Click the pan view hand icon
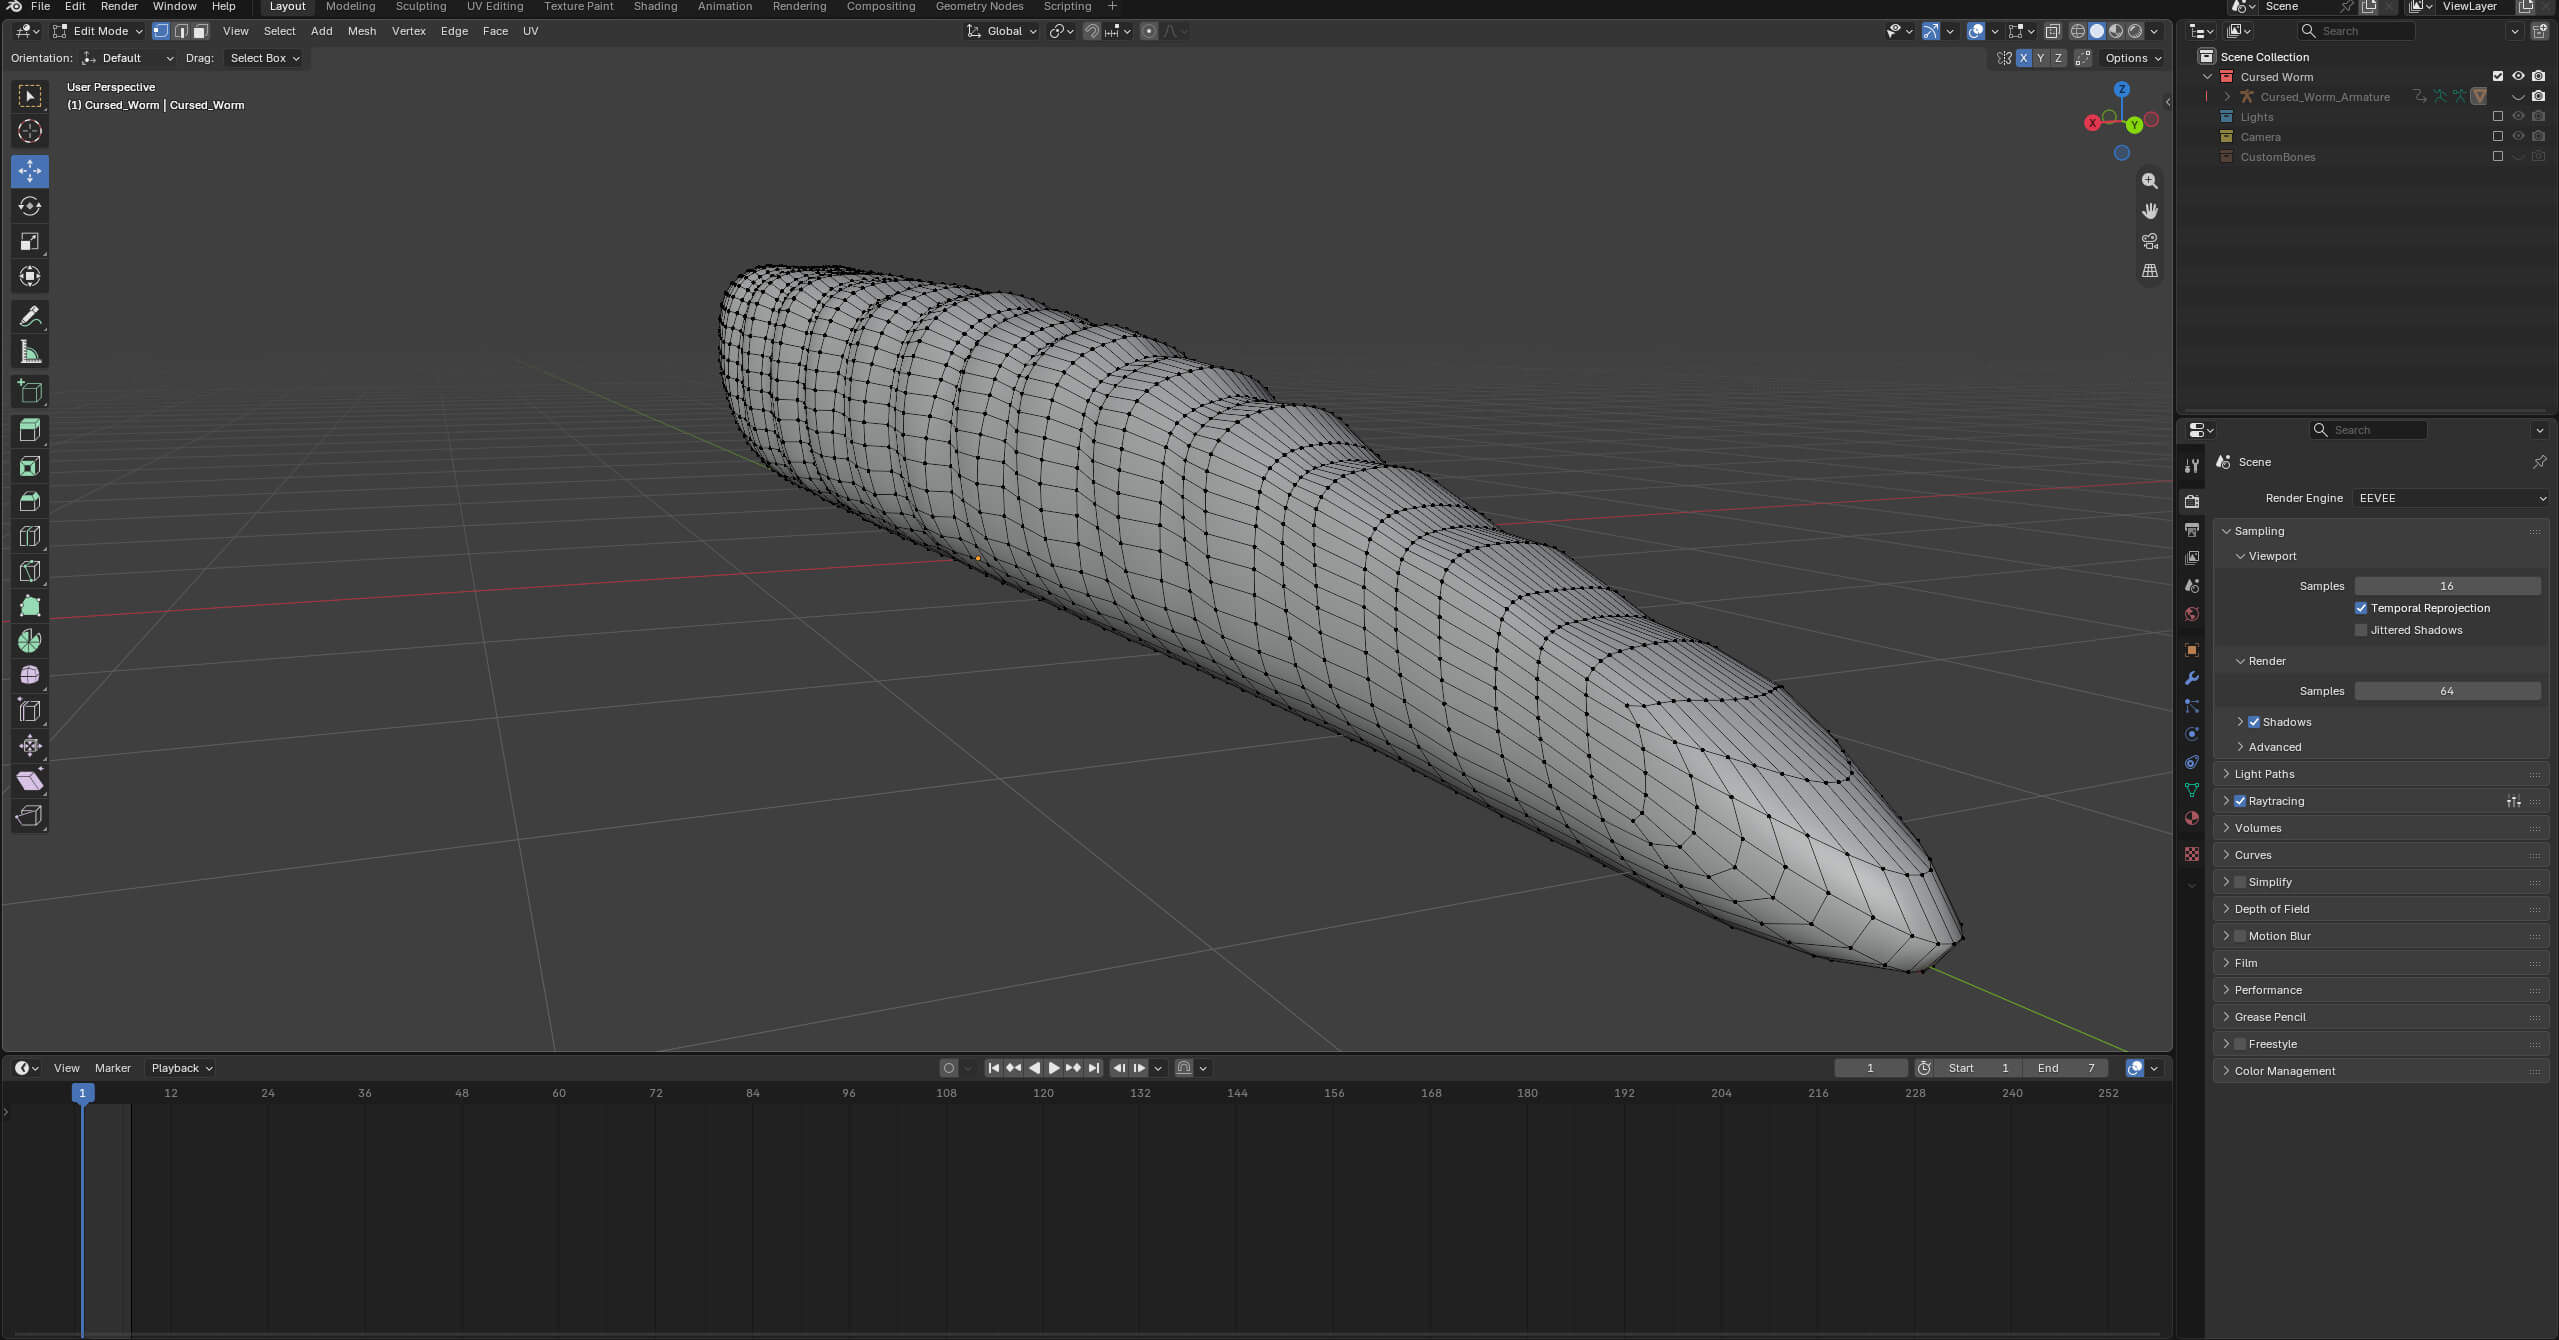2559x1340 pixels. coord(2149,211)
